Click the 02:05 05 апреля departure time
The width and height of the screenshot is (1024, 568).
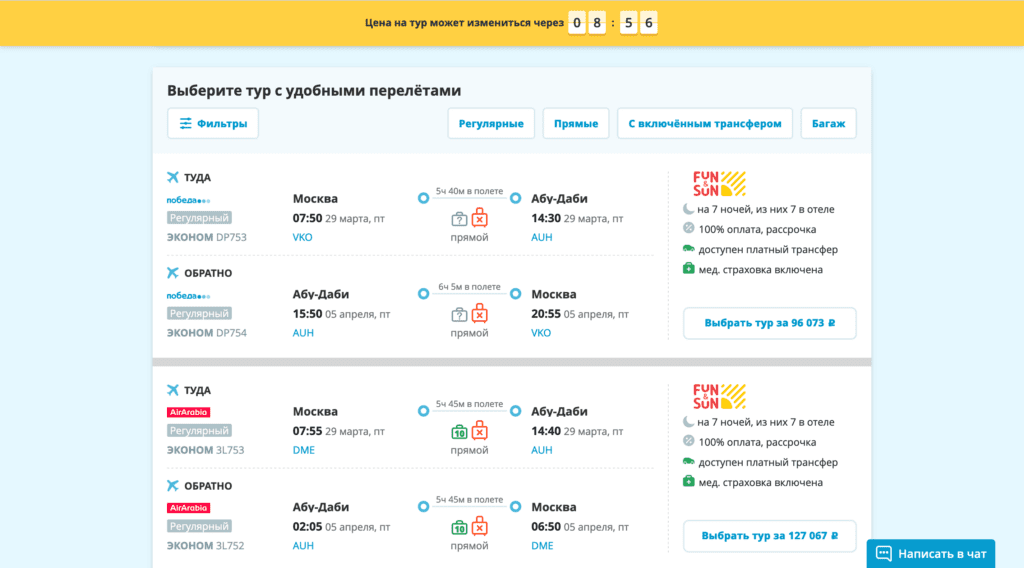(x=341, y=527)
